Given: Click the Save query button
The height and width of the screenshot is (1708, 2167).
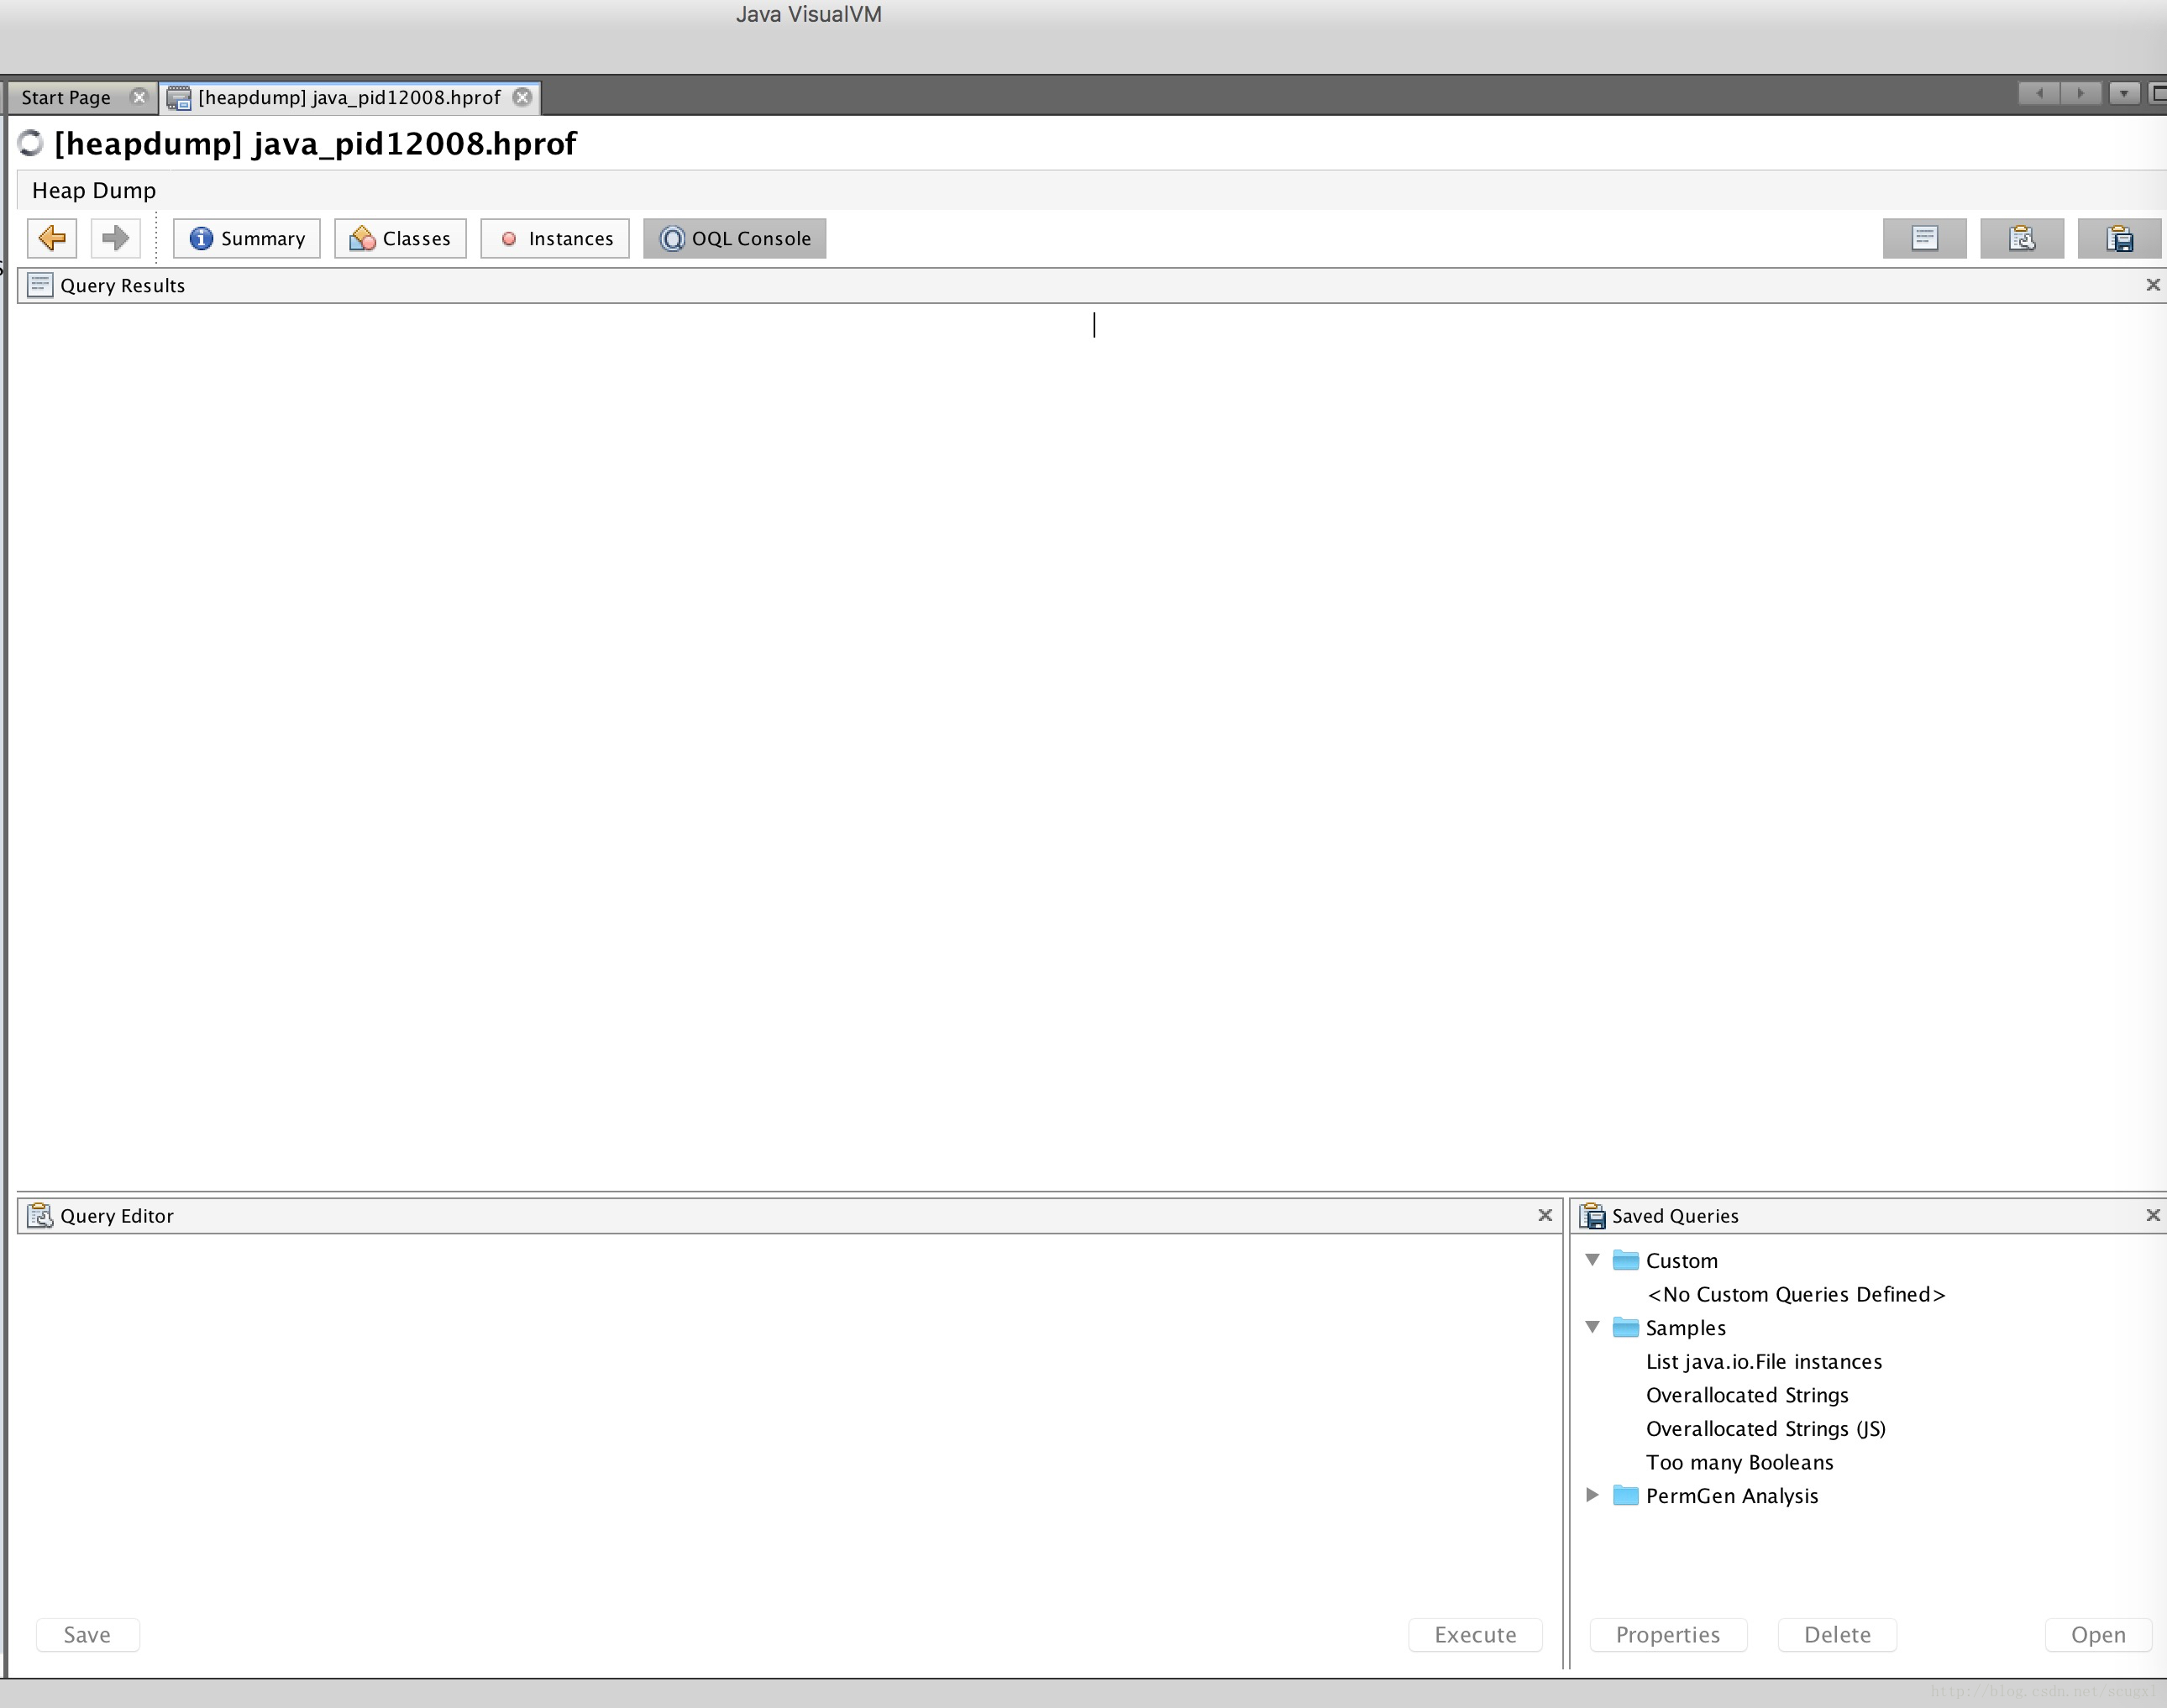Looking at the screenshot, I should point(87,1635).
